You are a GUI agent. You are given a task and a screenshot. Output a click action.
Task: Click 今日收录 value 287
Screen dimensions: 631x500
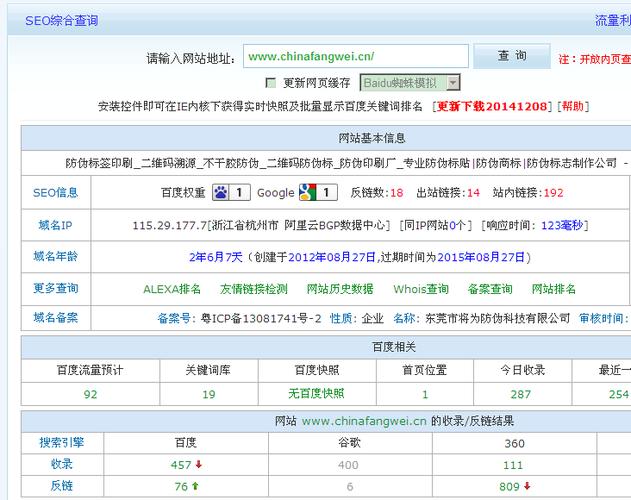tap(521, 394)
